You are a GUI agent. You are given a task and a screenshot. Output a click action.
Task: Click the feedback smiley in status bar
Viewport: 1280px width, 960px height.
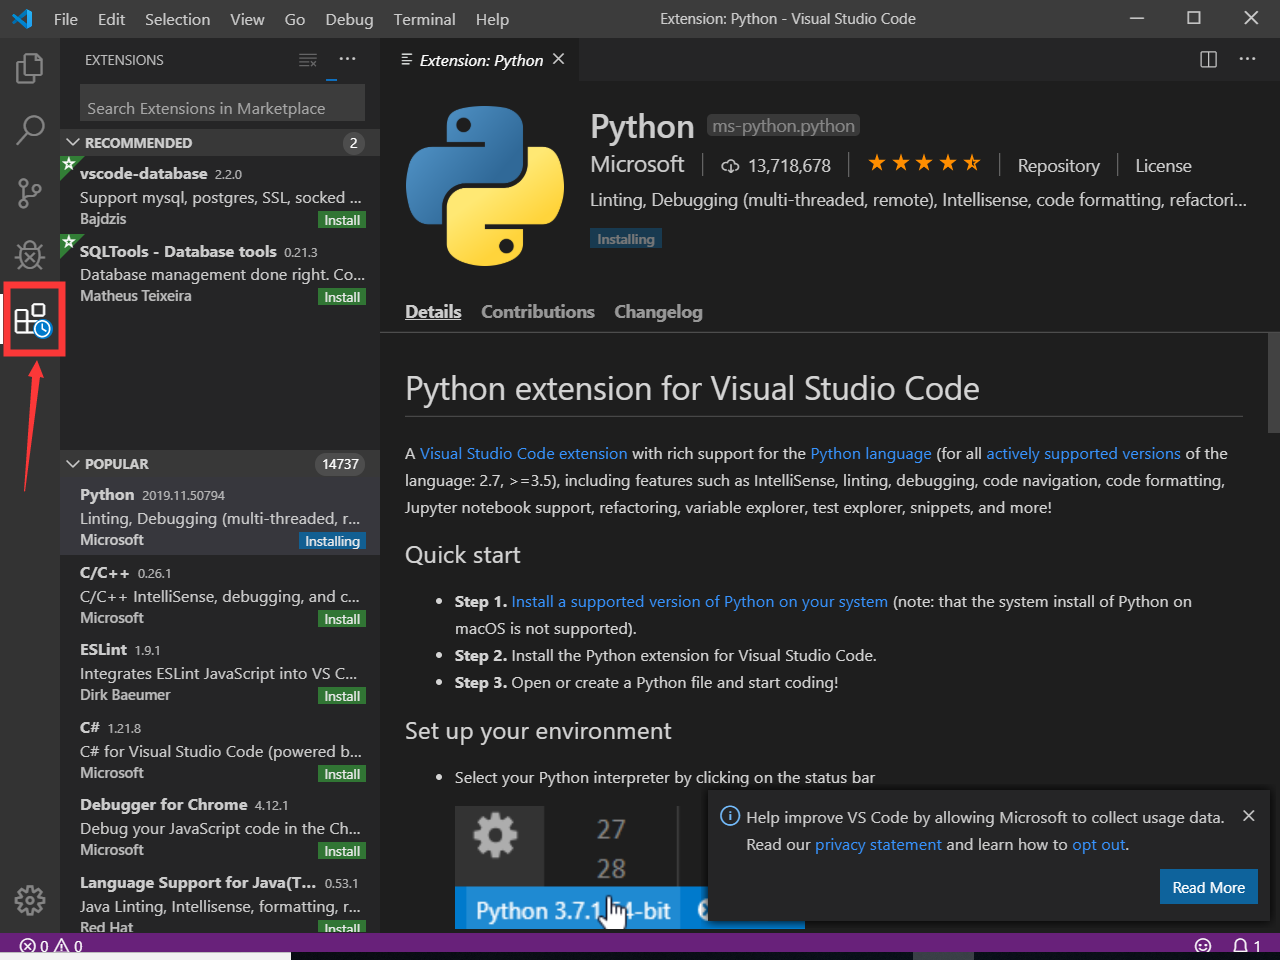(x=1202, y=945)
